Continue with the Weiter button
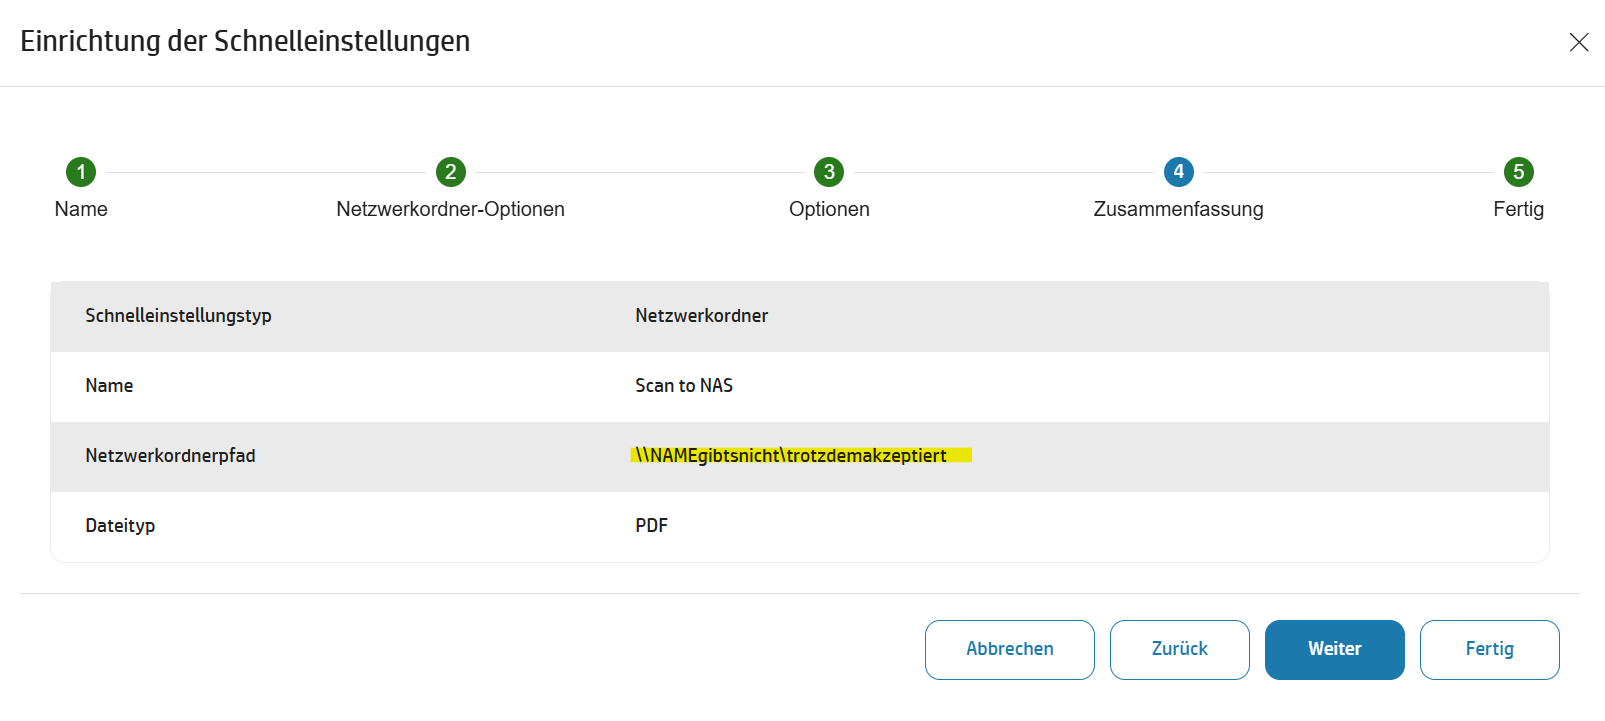This screenshot has width=1605, height=721. coord(1334,649)
